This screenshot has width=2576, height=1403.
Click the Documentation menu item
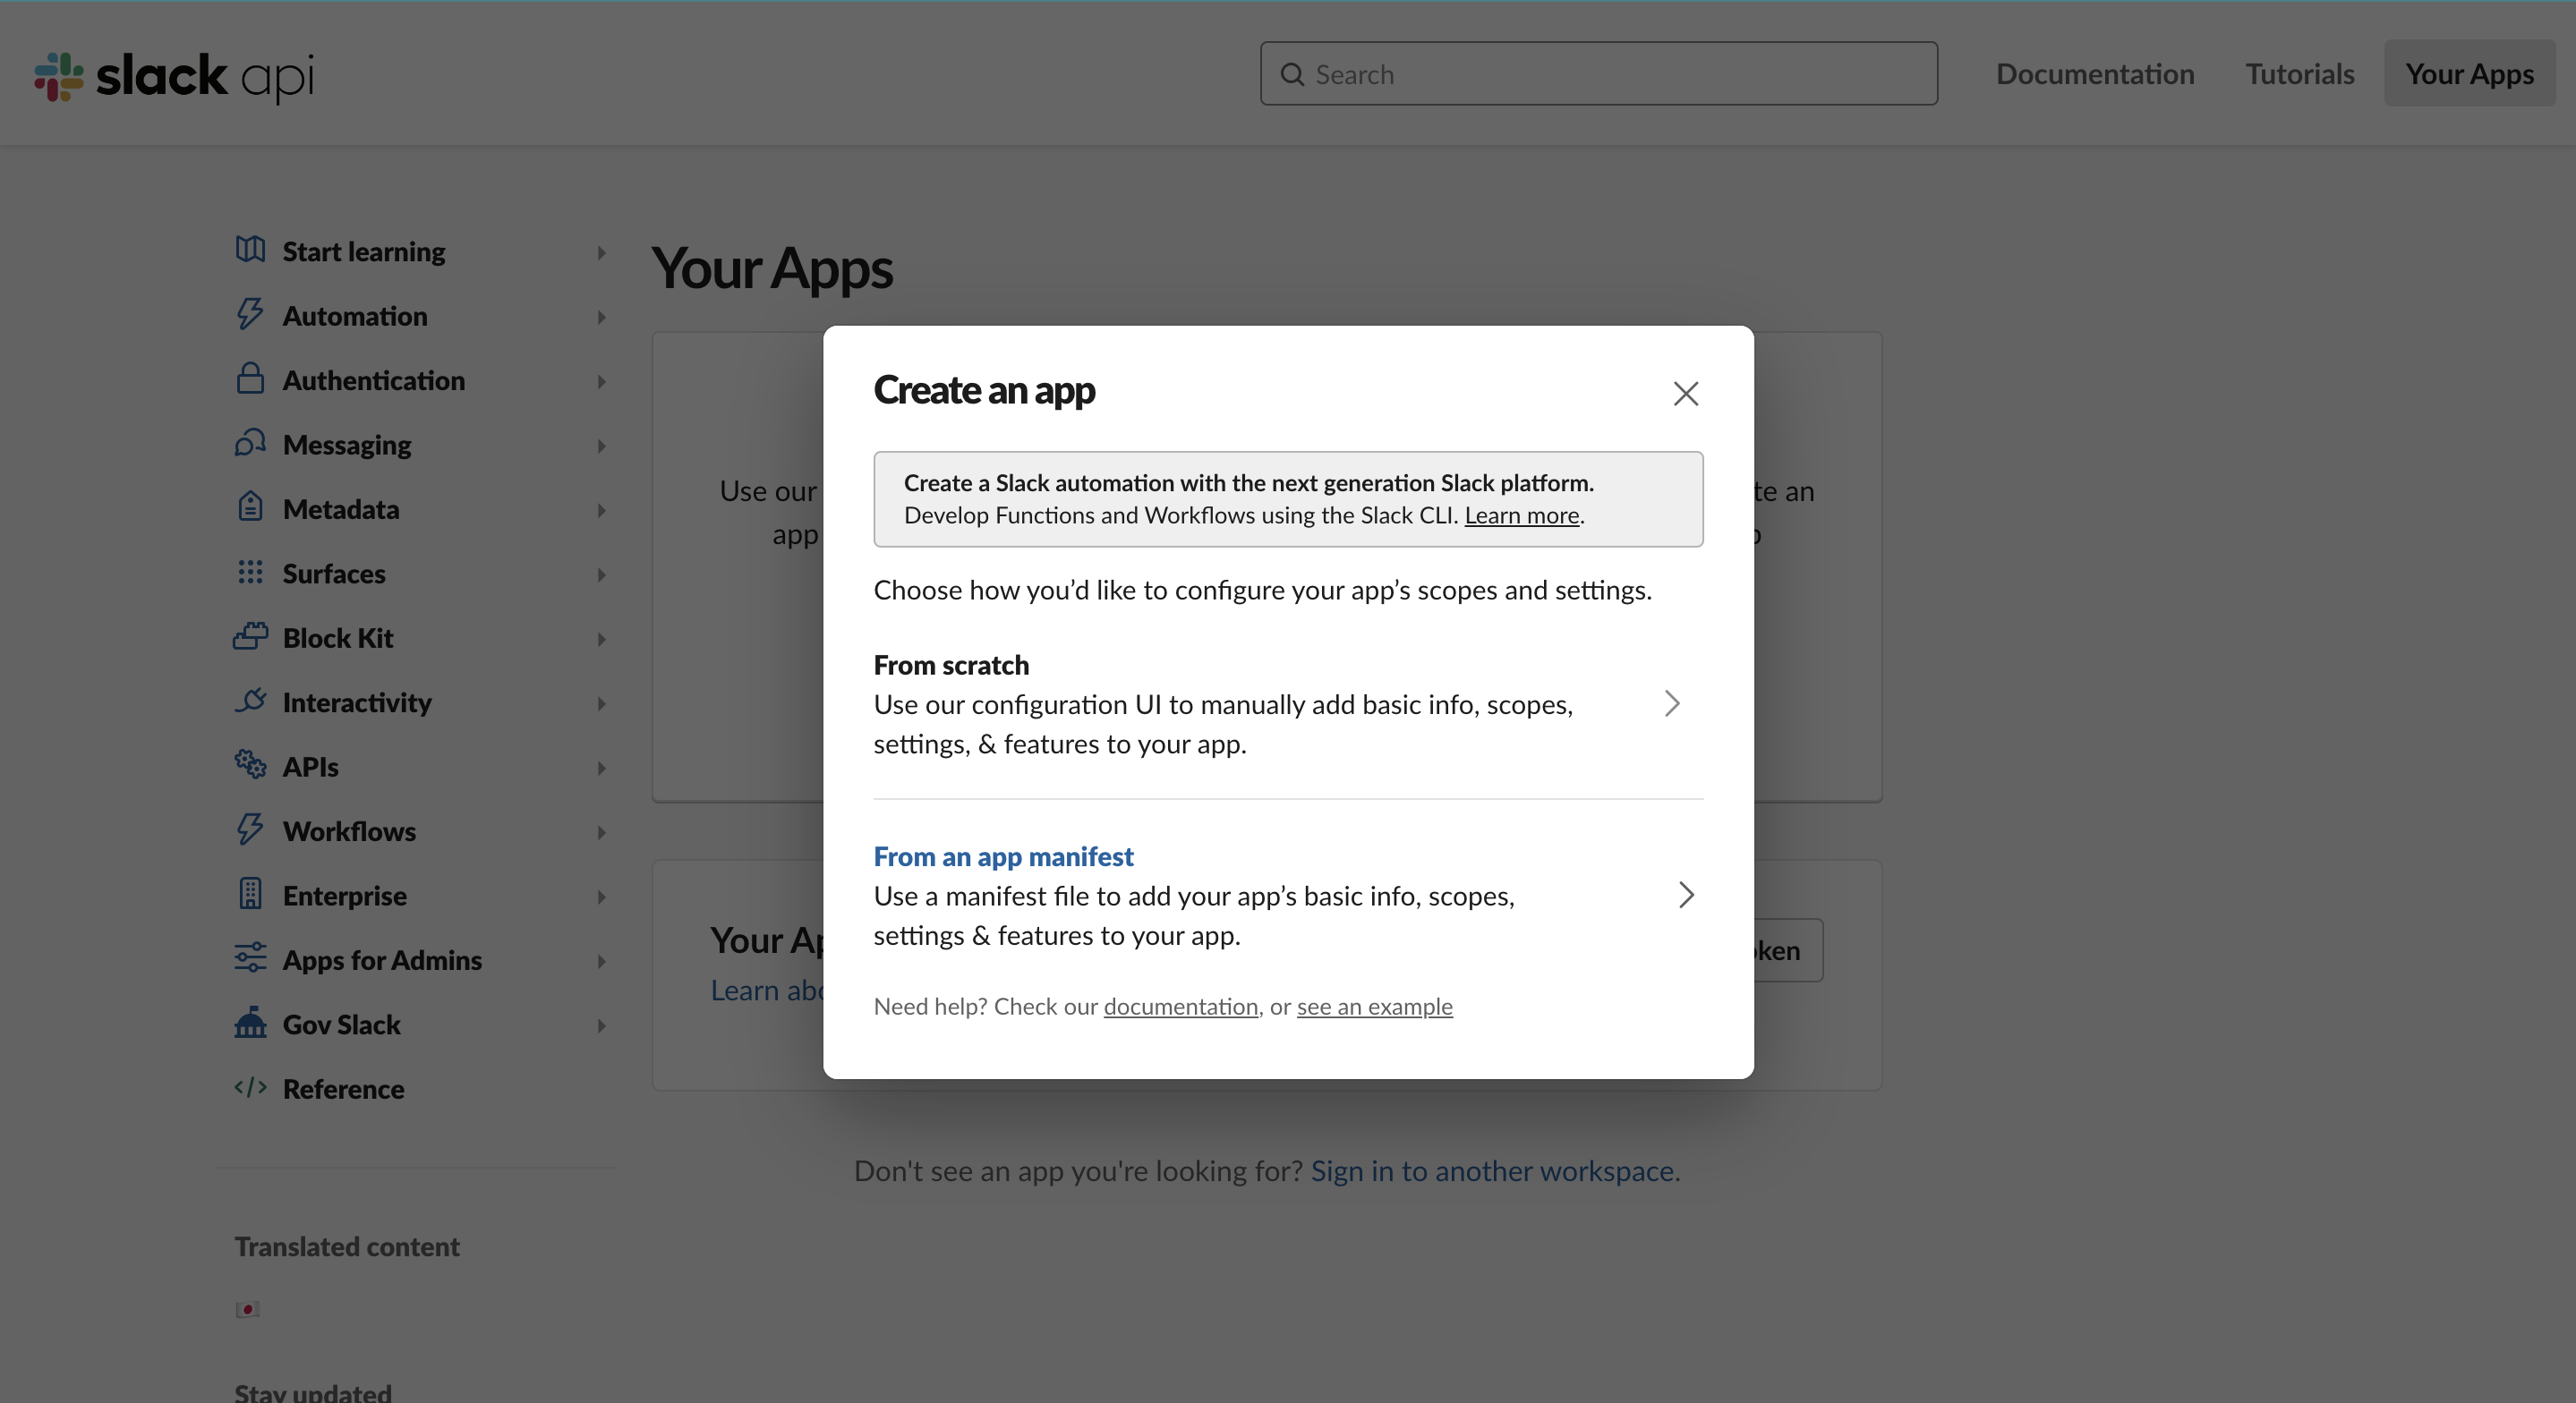coord(2094,72)
